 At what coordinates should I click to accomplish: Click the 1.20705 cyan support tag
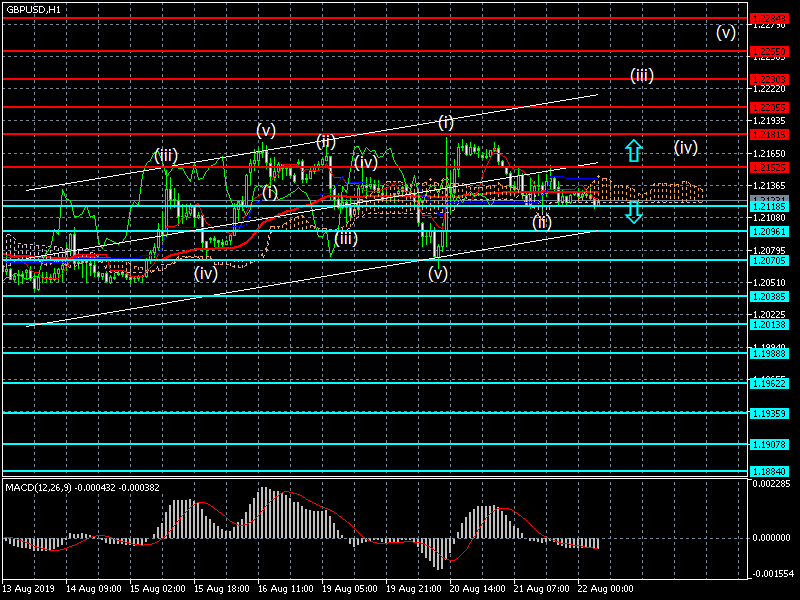coord(769,261)
